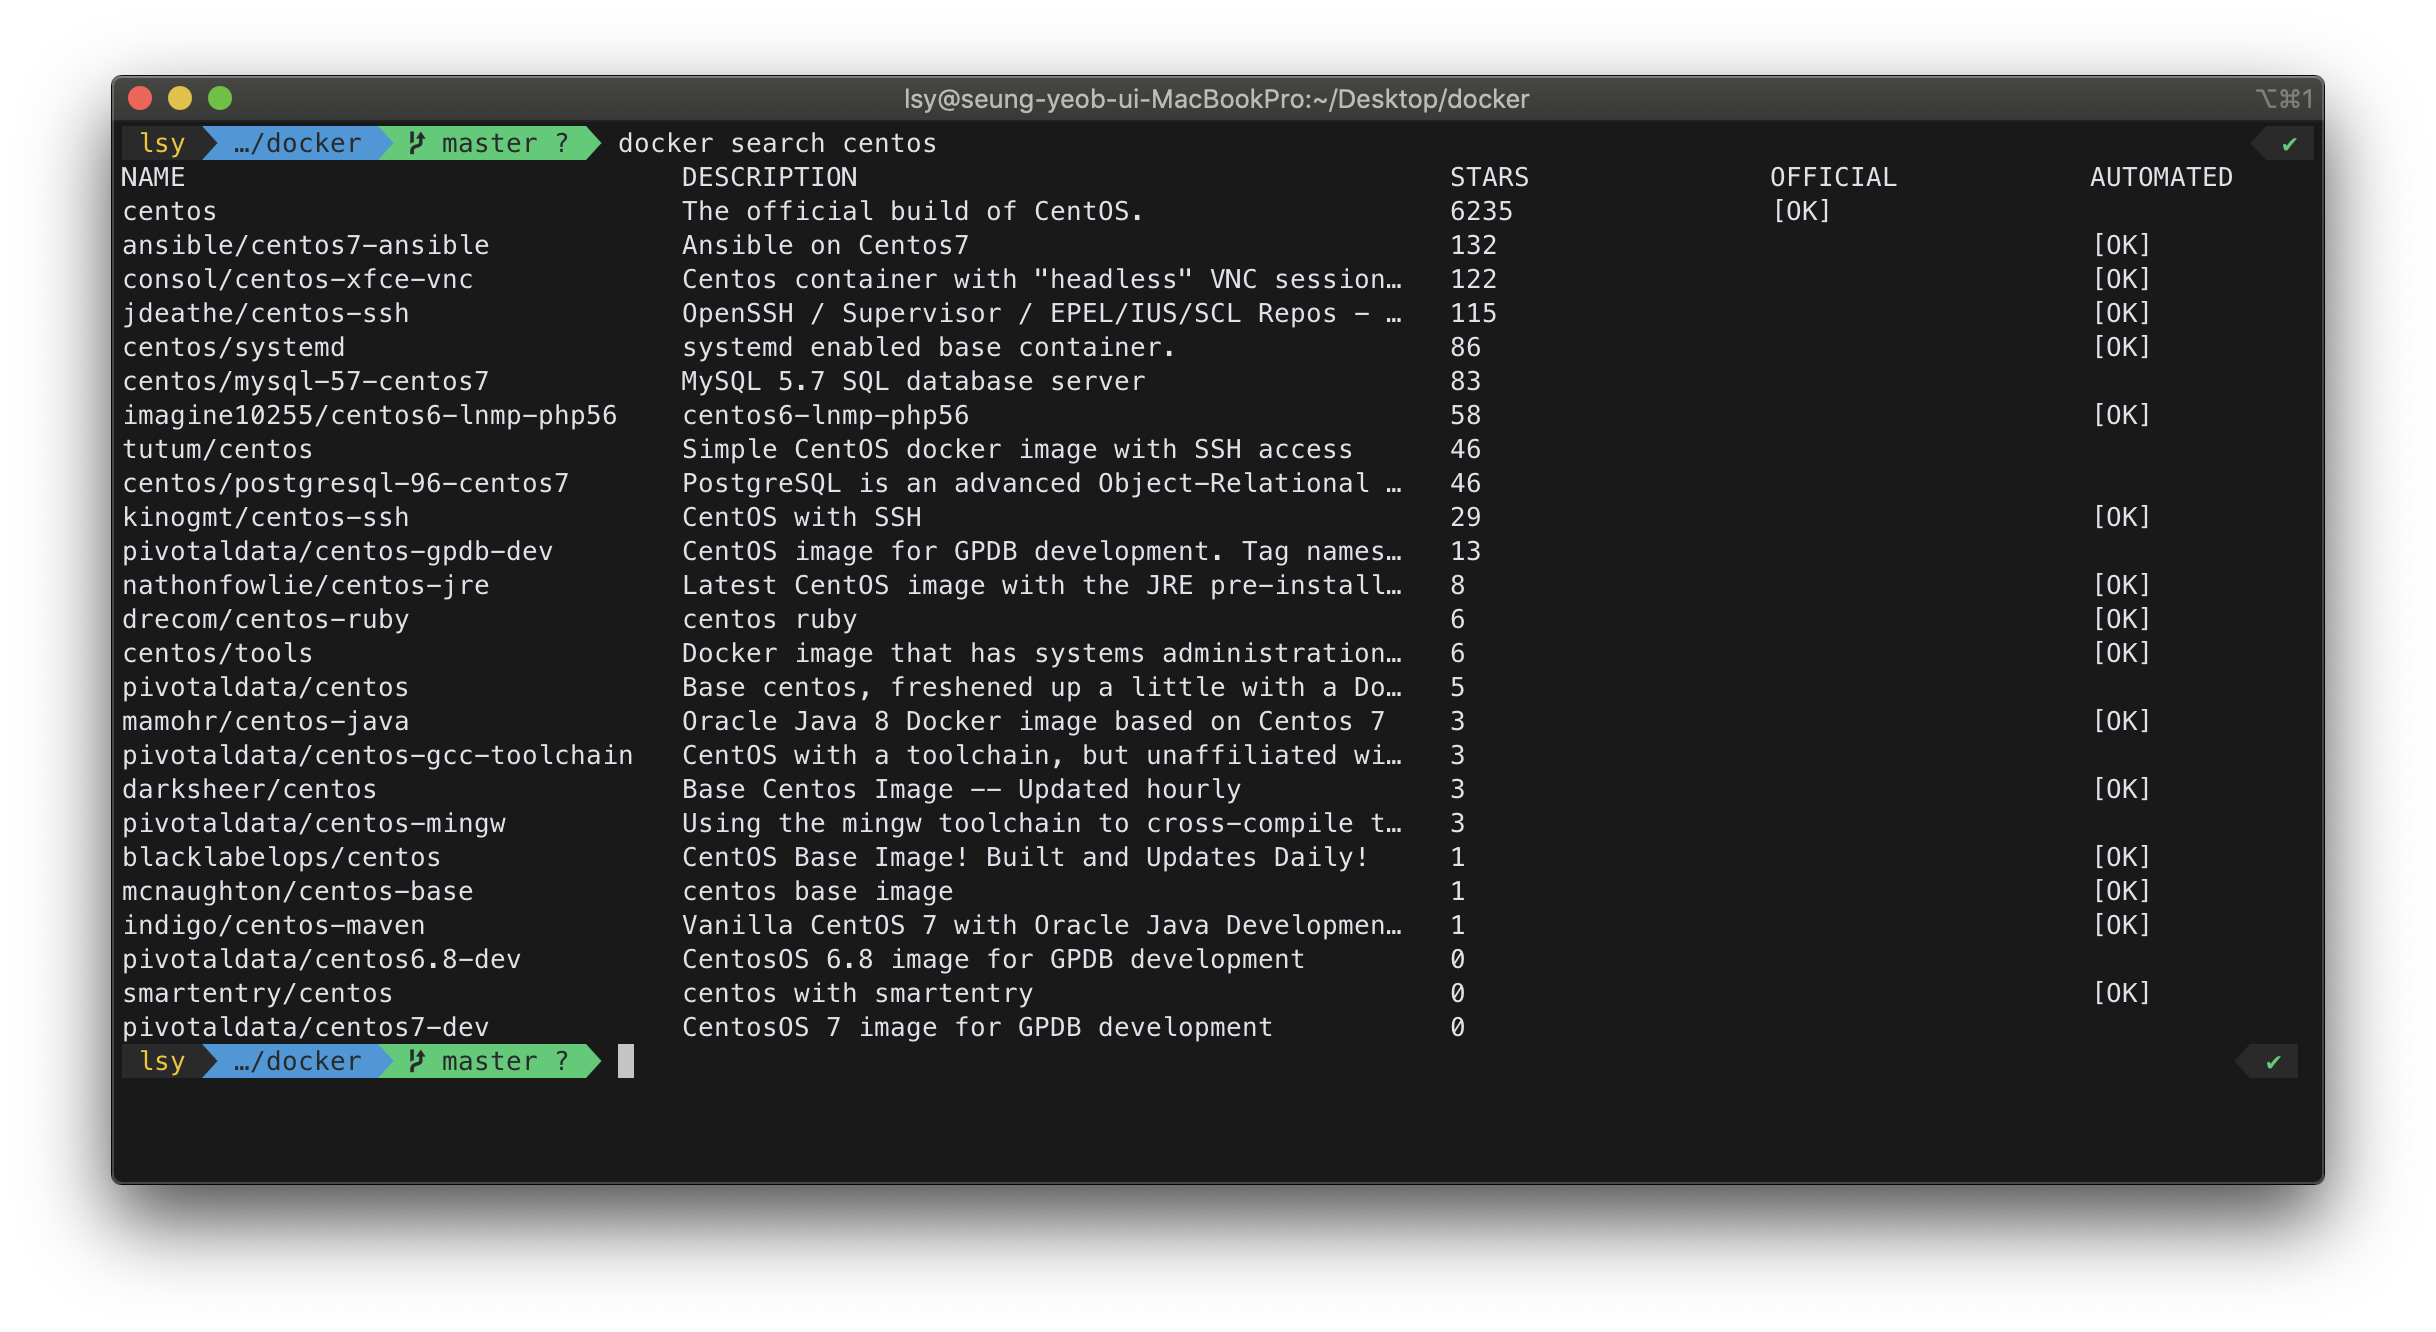Click the jdeathe/centos-ssh image name

tap(266, 313)
